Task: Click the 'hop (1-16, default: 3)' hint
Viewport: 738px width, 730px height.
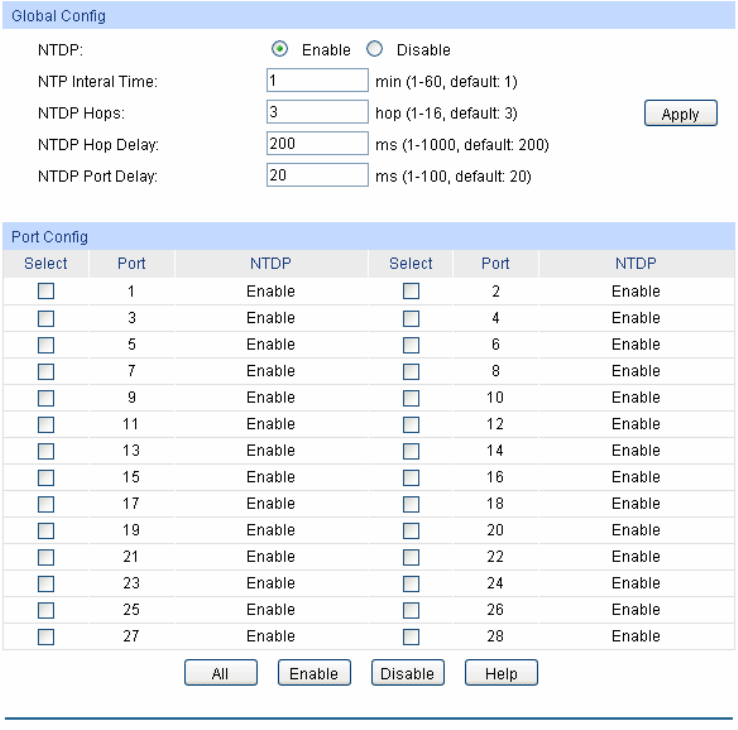Action: point(446,113)
